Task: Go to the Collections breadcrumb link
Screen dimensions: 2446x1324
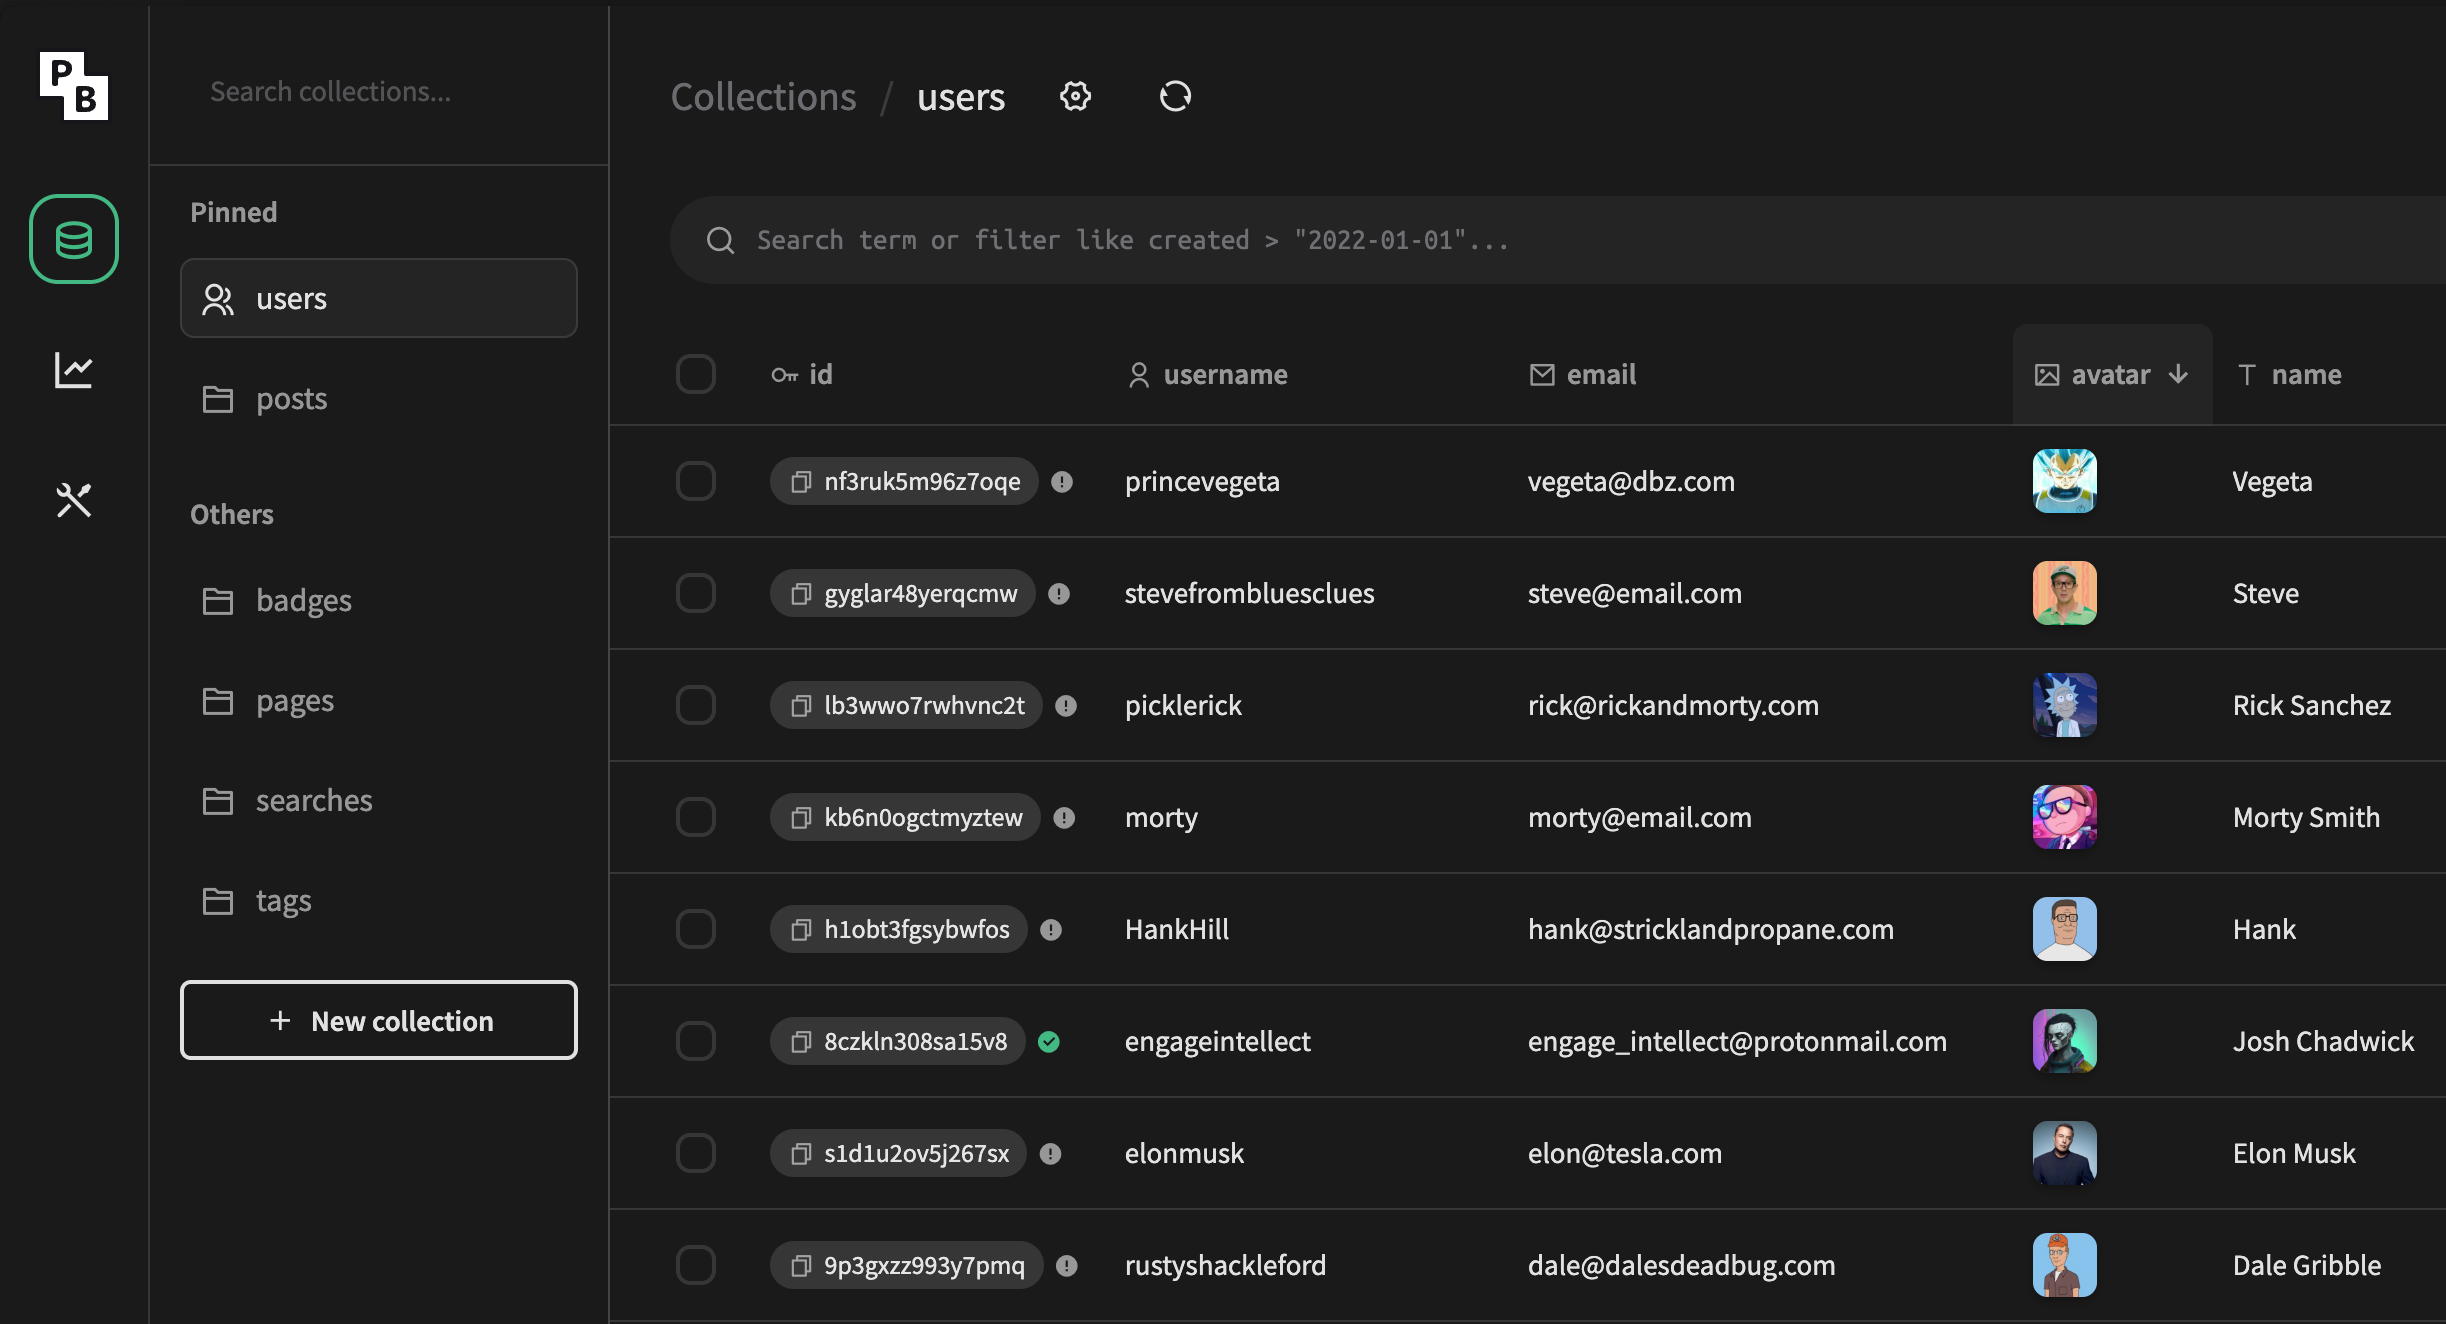Action: [x=763, y=97]
